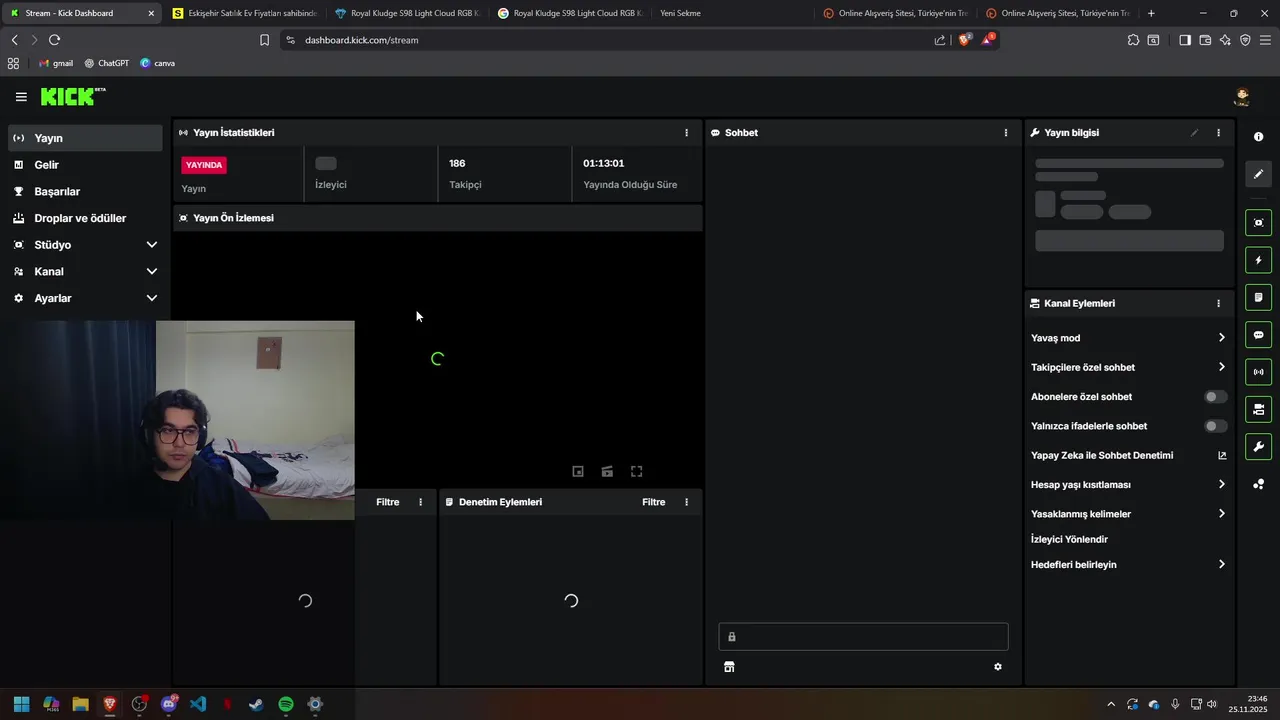Open Spotify from the taskbar

(x=286, y=704)
